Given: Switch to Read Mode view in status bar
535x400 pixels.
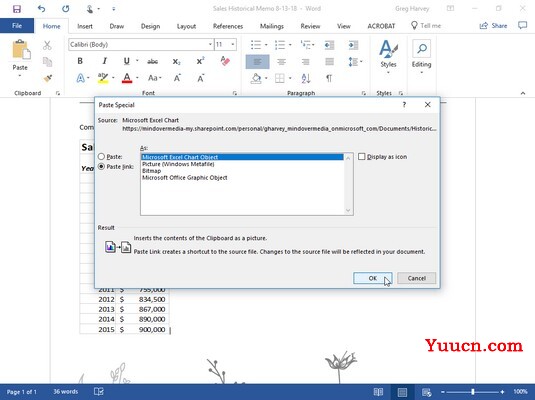Looking at the screenshot, I should [x=378, y=392].
